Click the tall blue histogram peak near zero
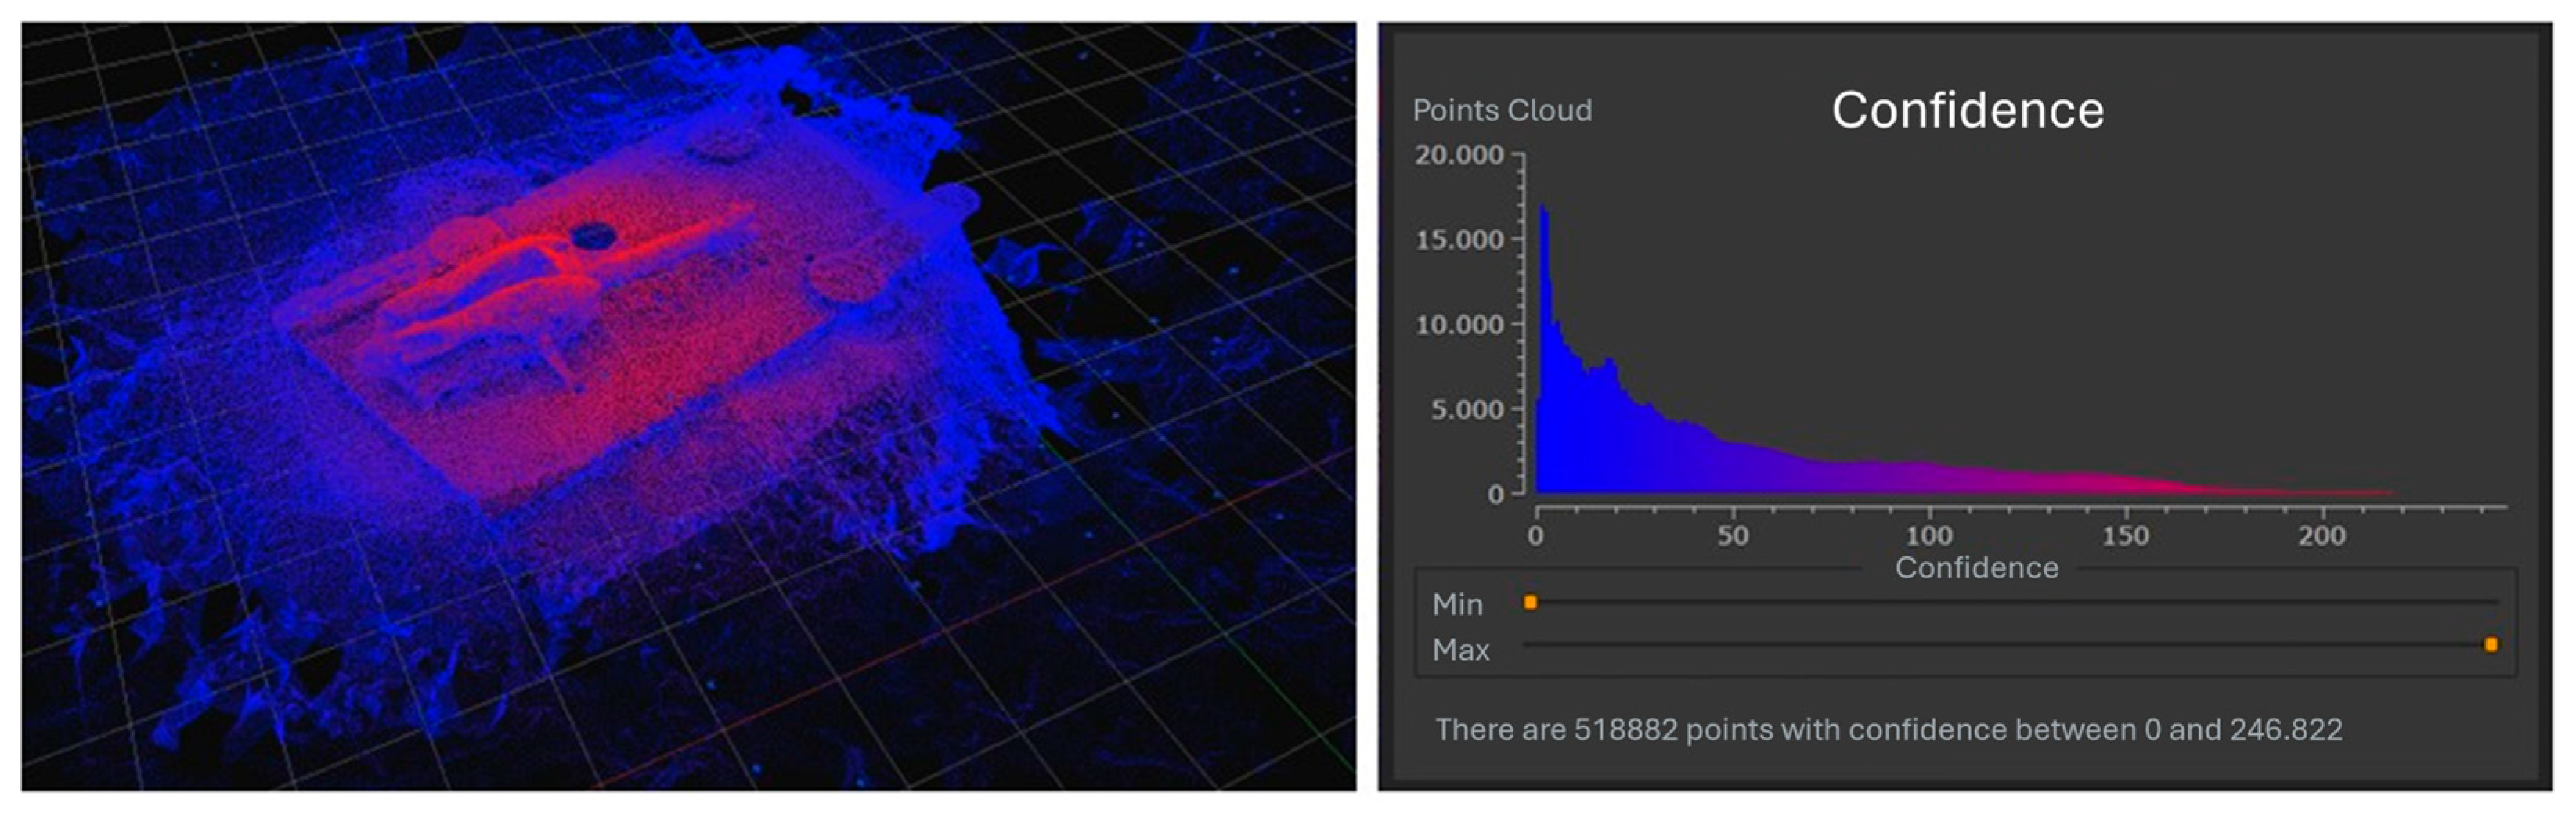This screenshot has width=2576, height=814. click(x=1544, y=300)
